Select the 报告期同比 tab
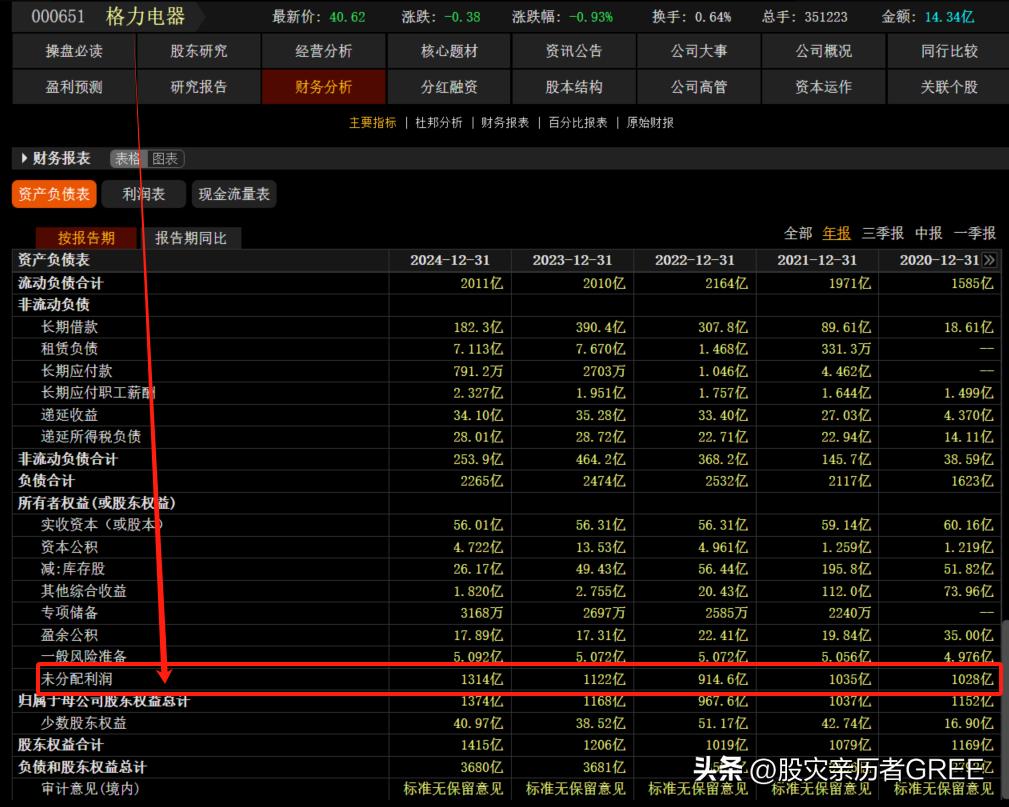1009x807 pixels. 191,238
